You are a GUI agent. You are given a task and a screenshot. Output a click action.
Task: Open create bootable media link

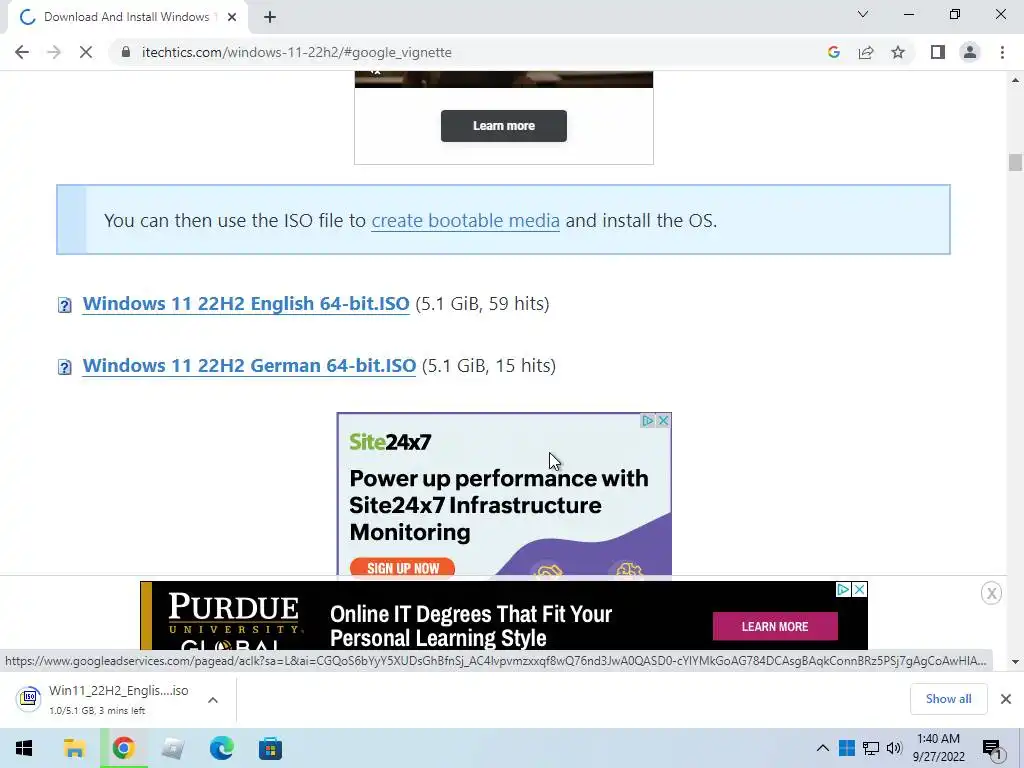click(x=465, y=221)
